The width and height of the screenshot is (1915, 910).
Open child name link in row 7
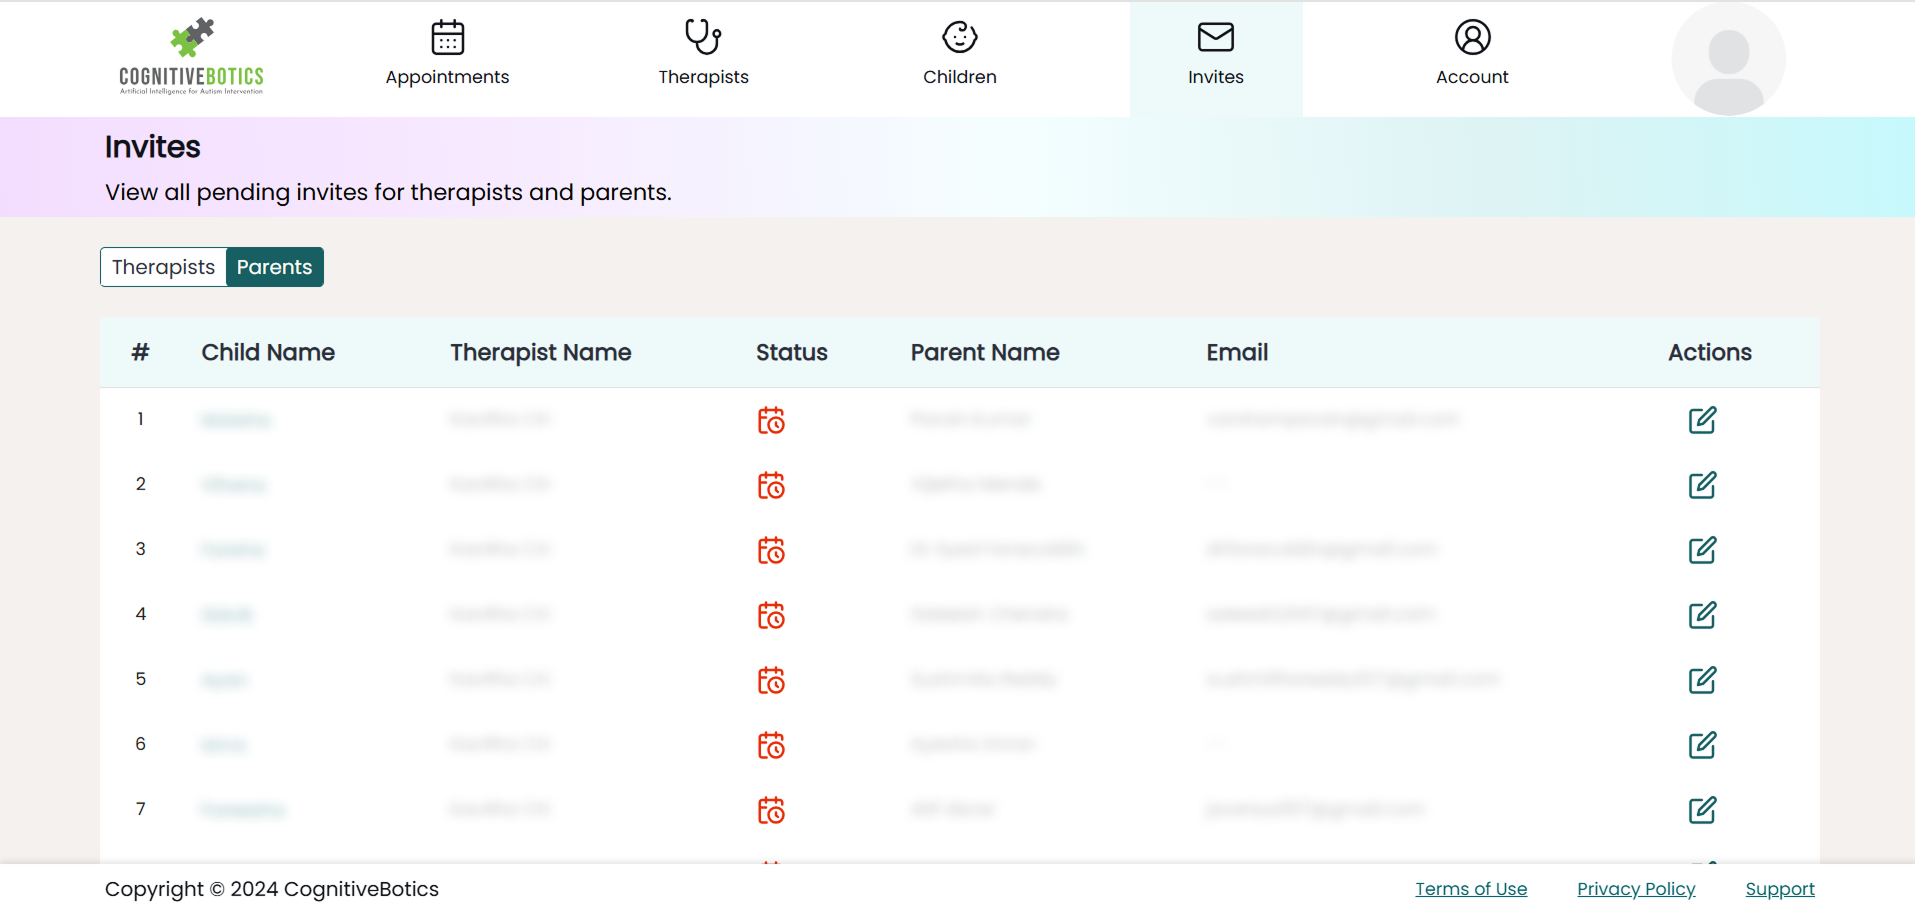coord(243,810)
